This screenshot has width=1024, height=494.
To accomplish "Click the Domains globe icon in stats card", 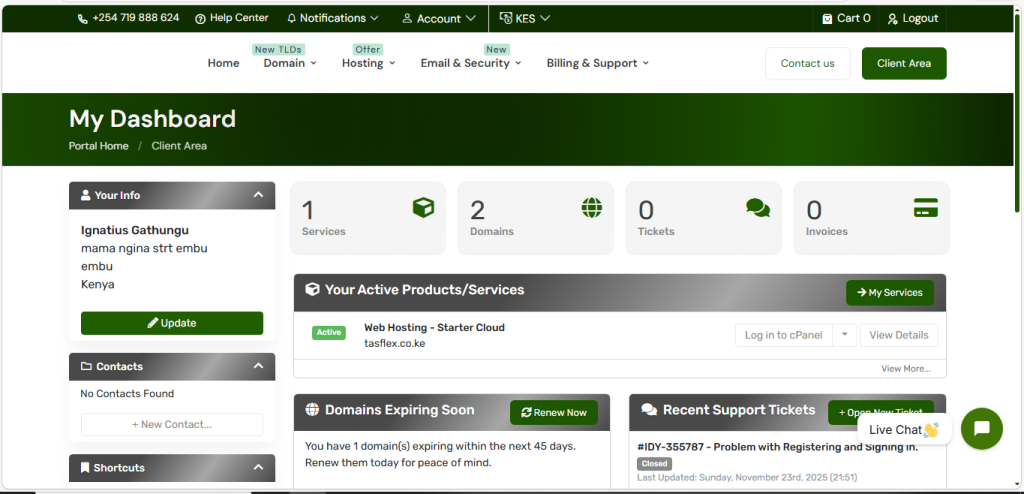I will pyautogui.click(x=592, y=208).
